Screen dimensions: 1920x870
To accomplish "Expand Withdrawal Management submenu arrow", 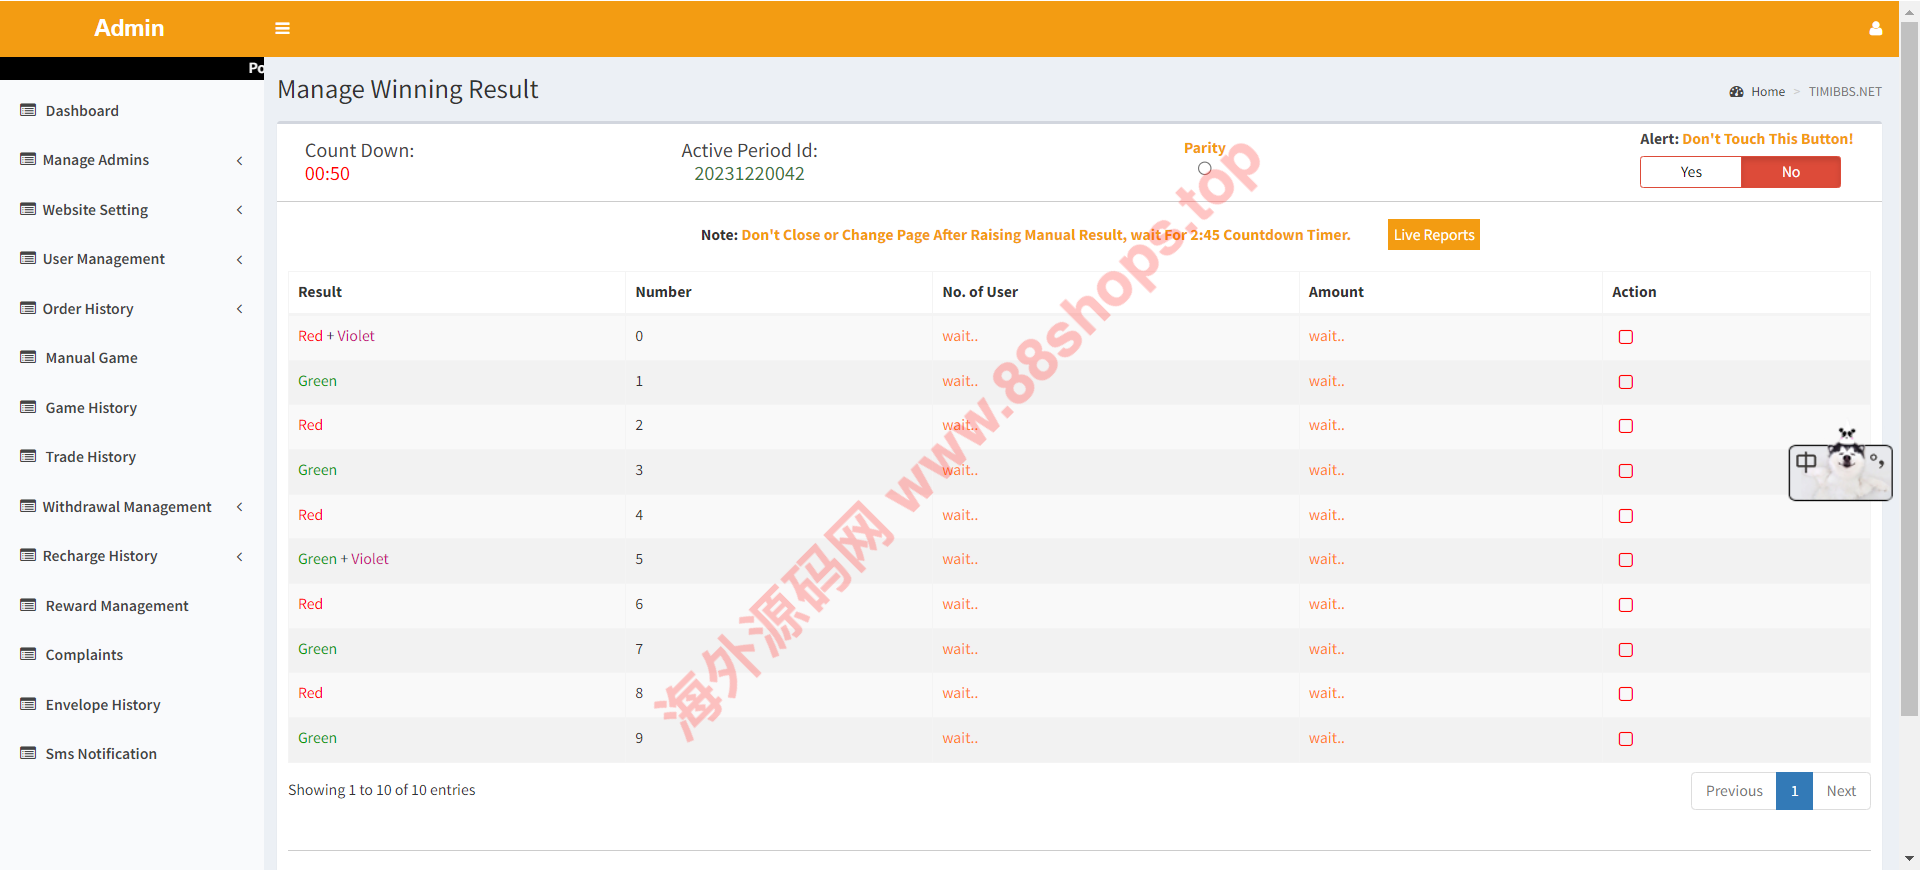I will tap(240, 507).
